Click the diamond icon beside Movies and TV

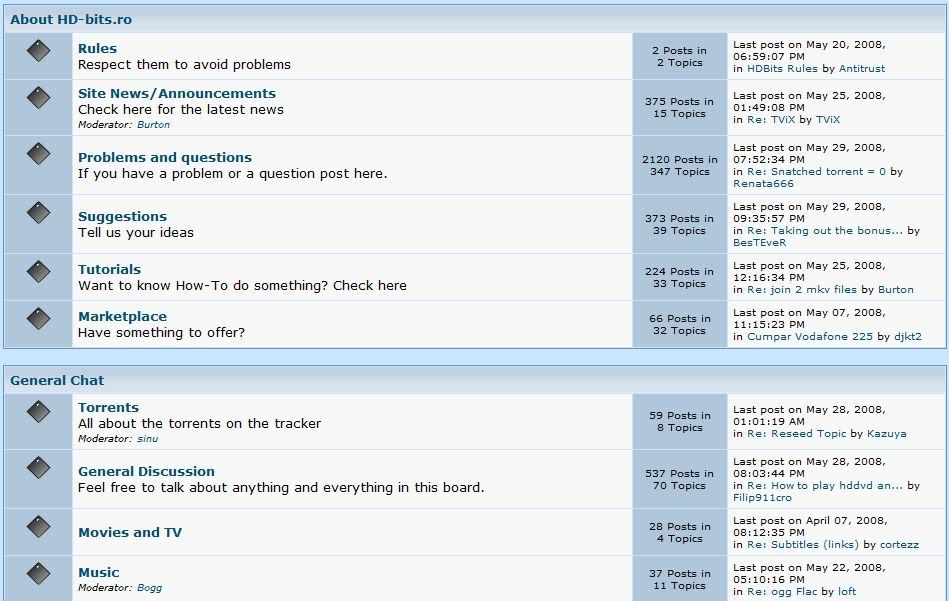[38, 527]
